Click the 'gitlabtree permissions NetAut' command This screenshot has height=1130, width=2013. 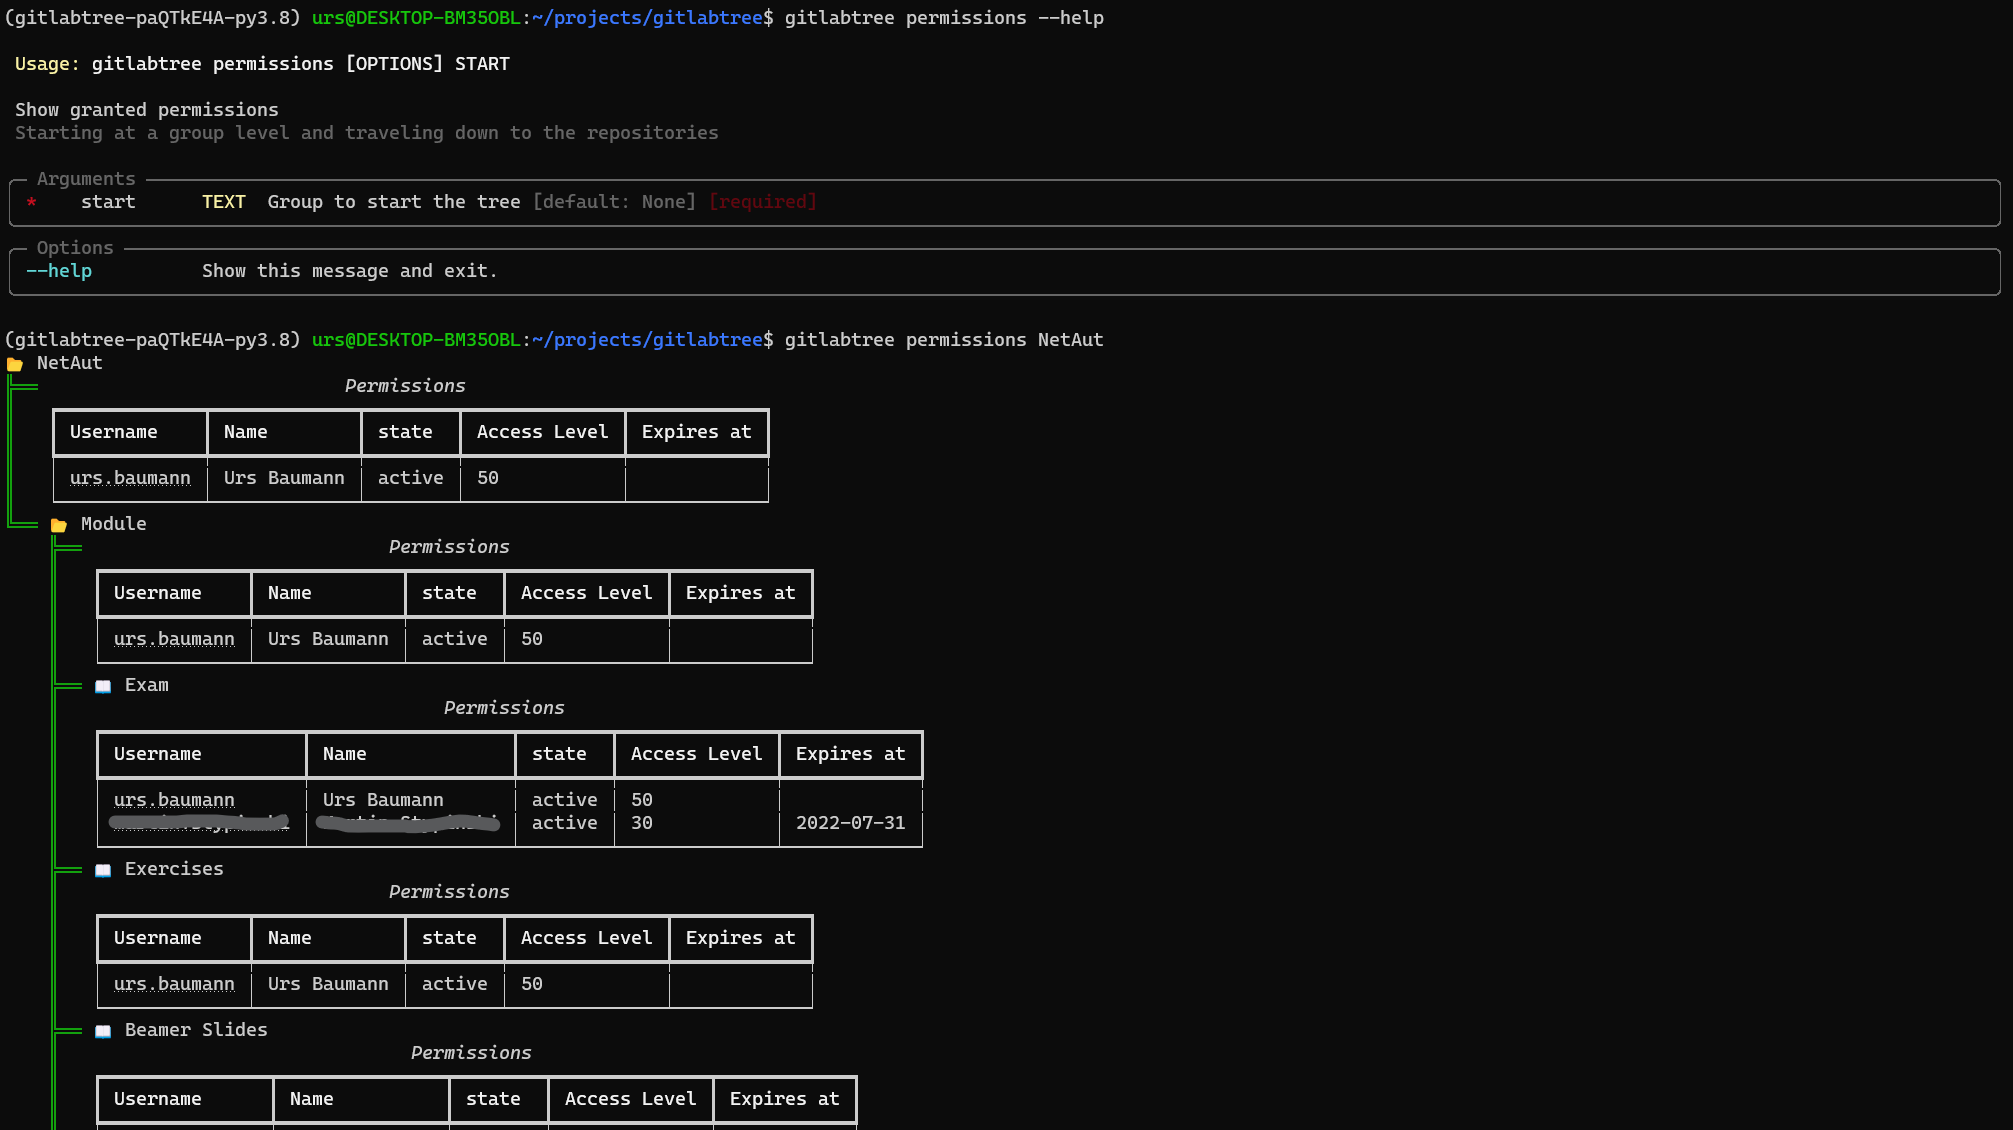pyautogui.click(x=944, y=340)
